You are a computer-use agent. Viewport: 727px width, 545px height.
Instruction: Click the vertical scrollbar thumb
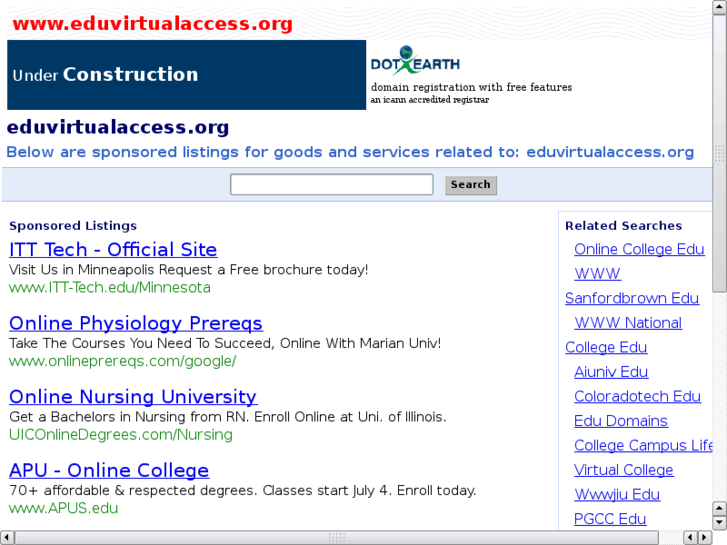coord(719,153)
